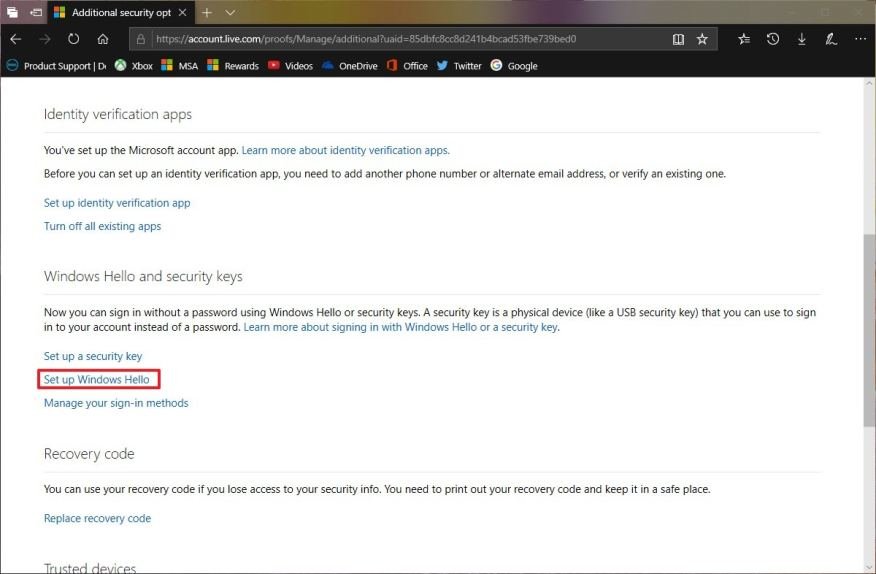The image size is (876, 574).
Task: Refresh the page with reload icon
Action: click(73, 39)
